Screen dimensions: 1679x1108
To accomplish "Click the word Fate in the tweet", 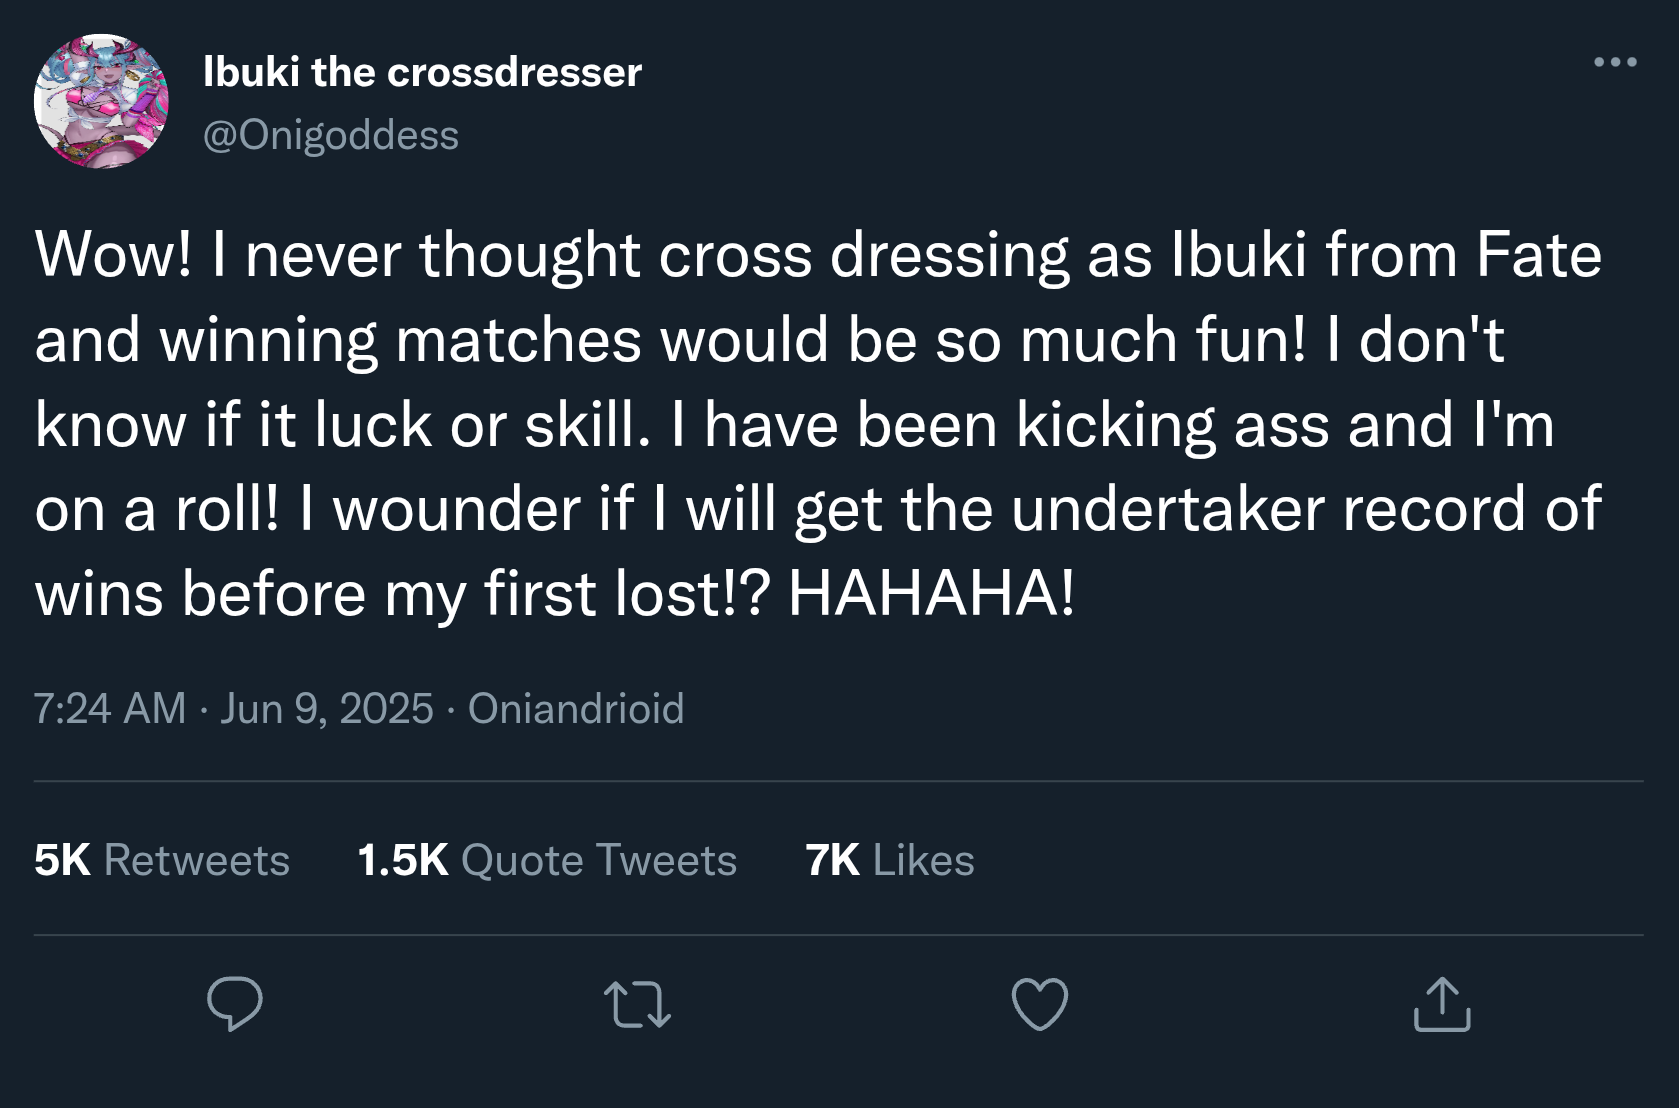I will pyautogui.click(x=1538, y=255).
